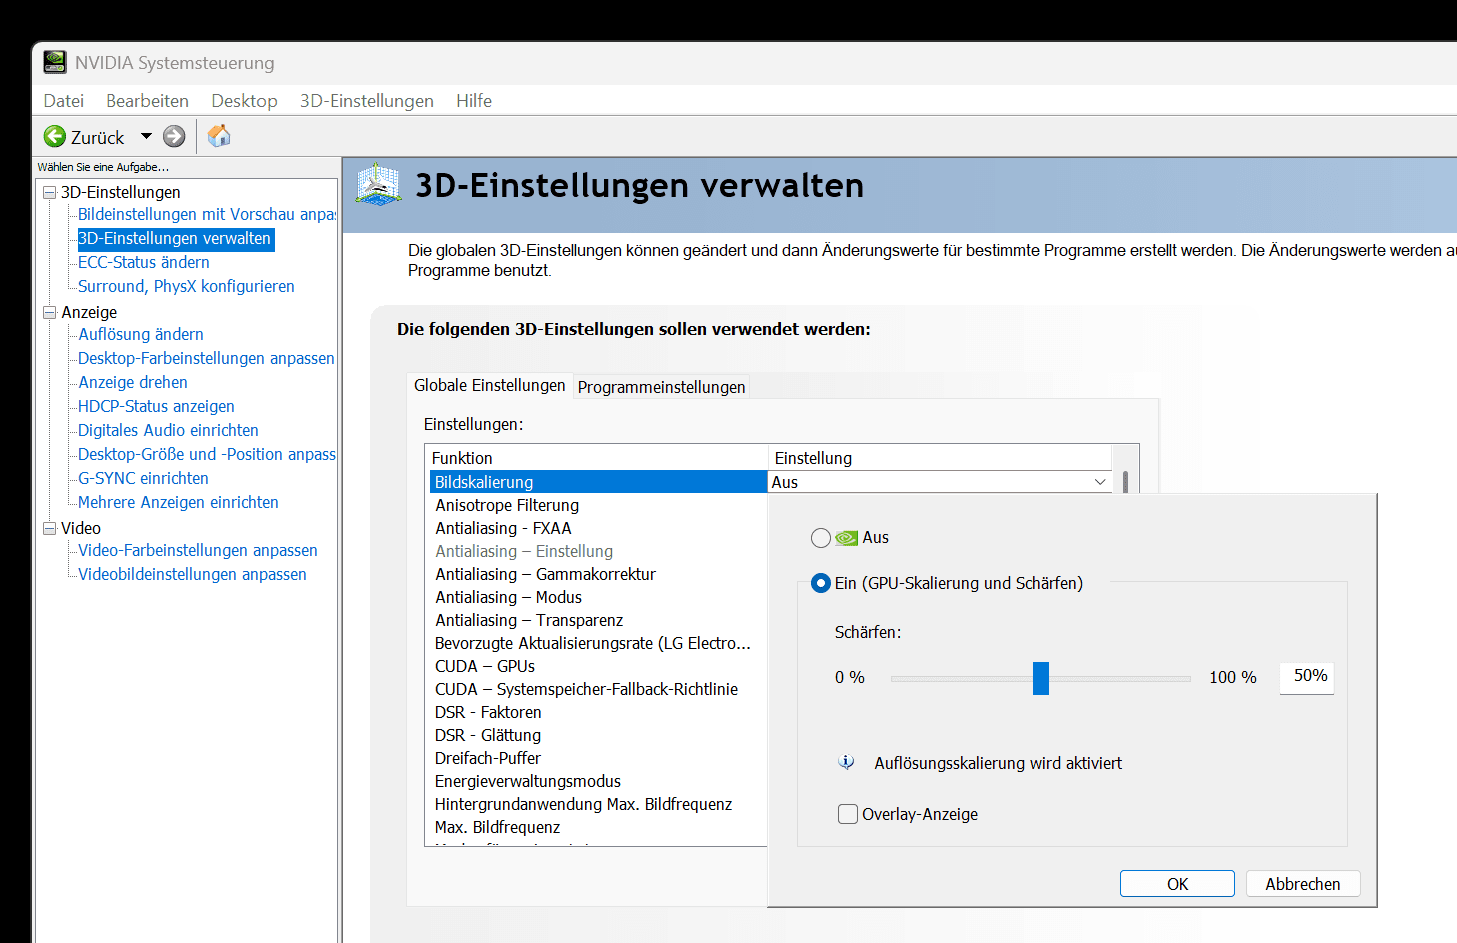Screen dimensions: 1457x943
Task: Open ECC-Status ändern link
Action: point(144,262)
